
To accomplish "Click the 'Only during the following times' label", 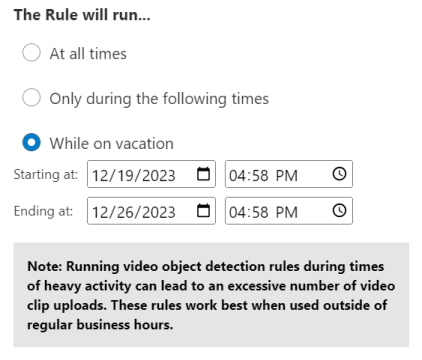I will (x=159, y=99).
